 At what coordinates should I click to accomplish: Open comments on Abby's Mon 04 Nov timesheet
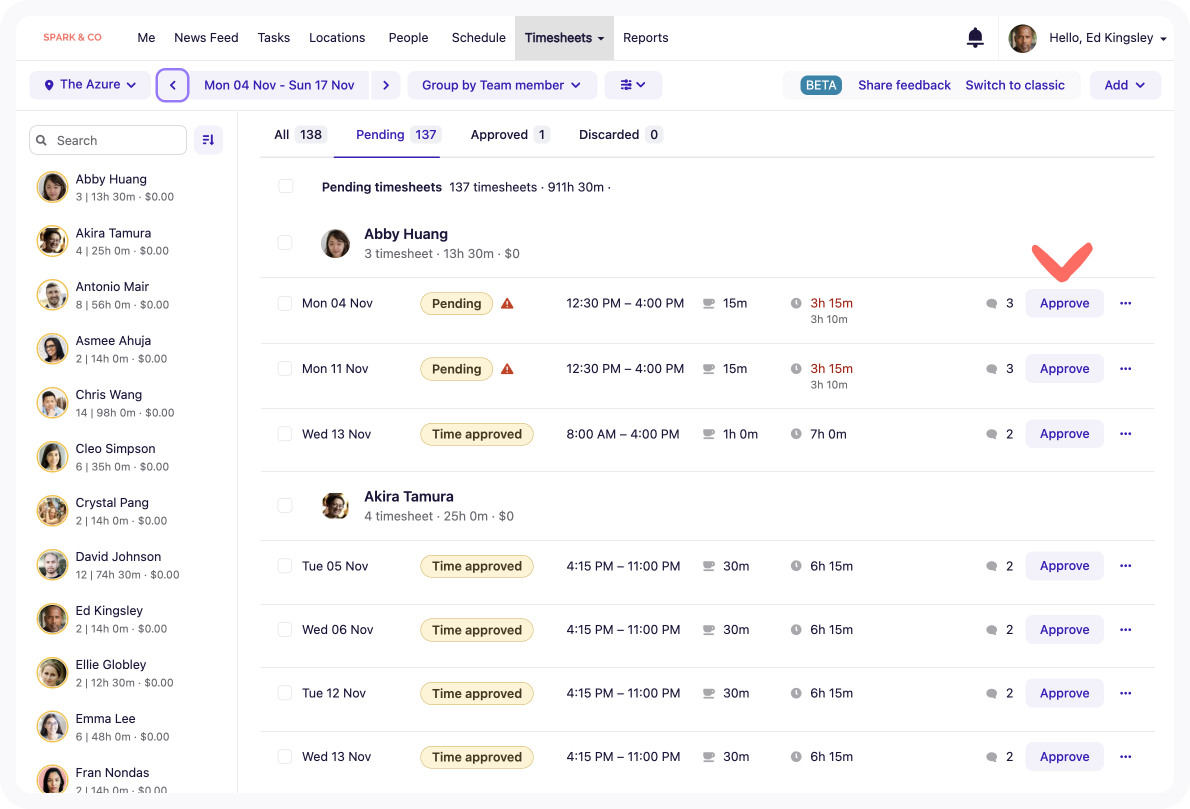[1000, 304]
